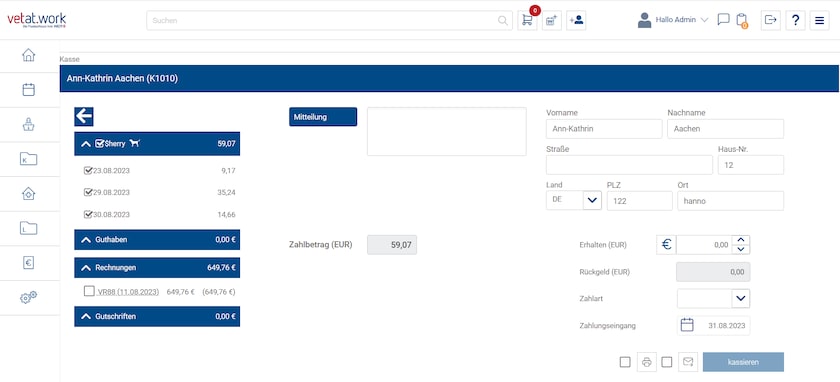The height and width of the screenshot is (382, 840).
Task: Collapse the Sherry section
Action: (86, 144)
